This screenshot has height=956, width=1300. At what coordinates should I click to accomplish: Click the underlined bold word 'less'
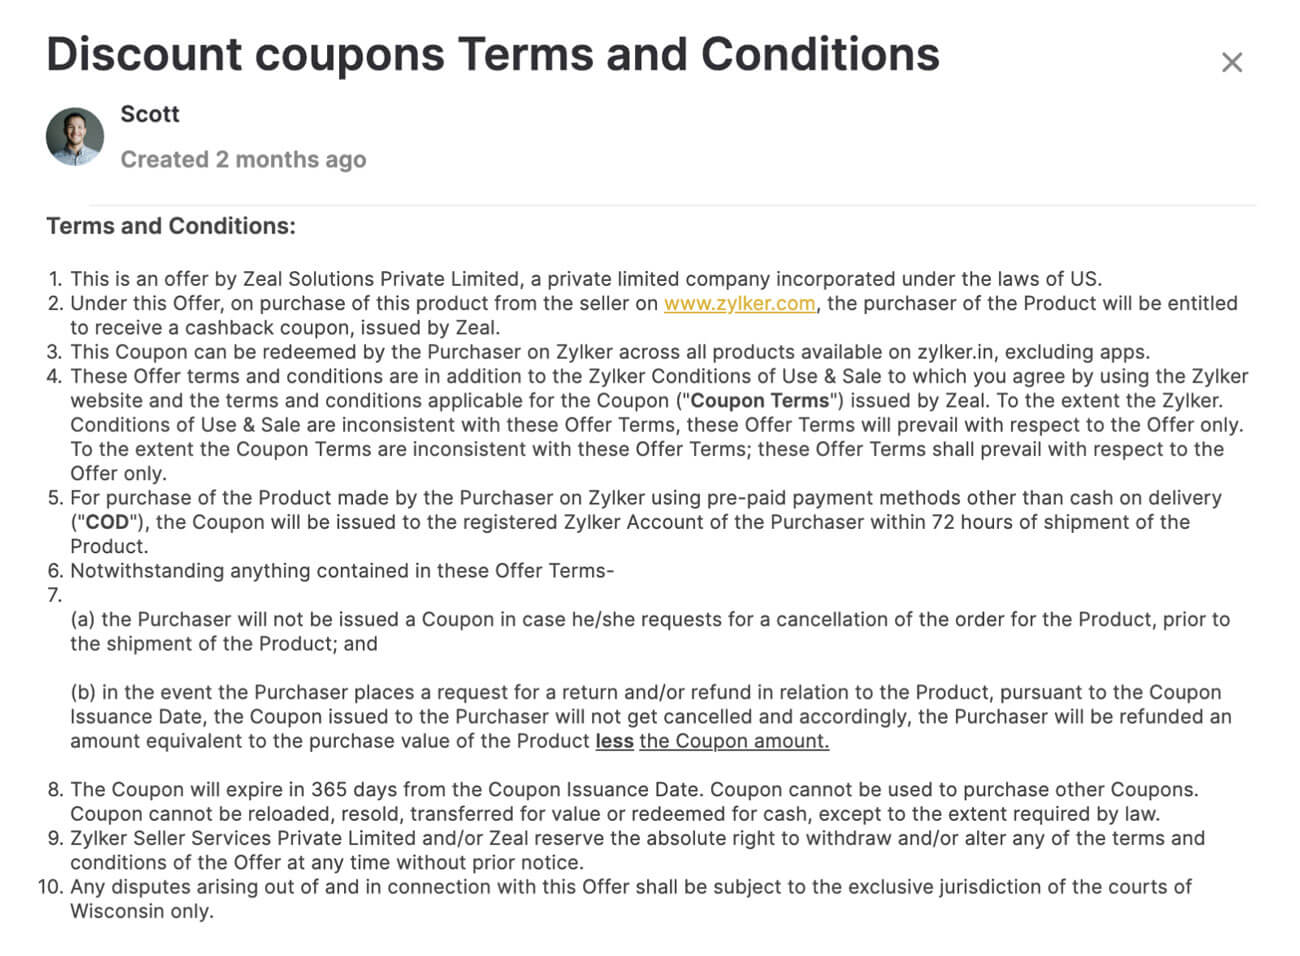(614, 741)
